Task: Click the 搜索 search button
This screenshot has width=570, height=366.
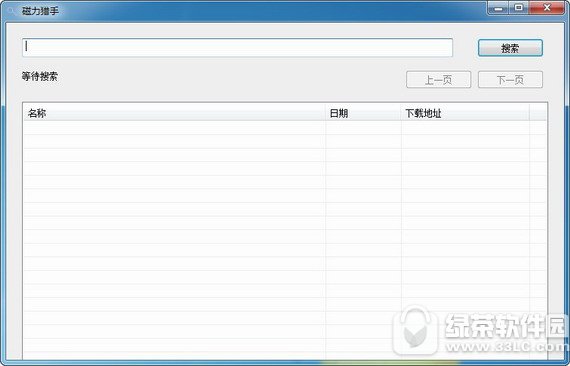Action: click(x=510, y=48)
